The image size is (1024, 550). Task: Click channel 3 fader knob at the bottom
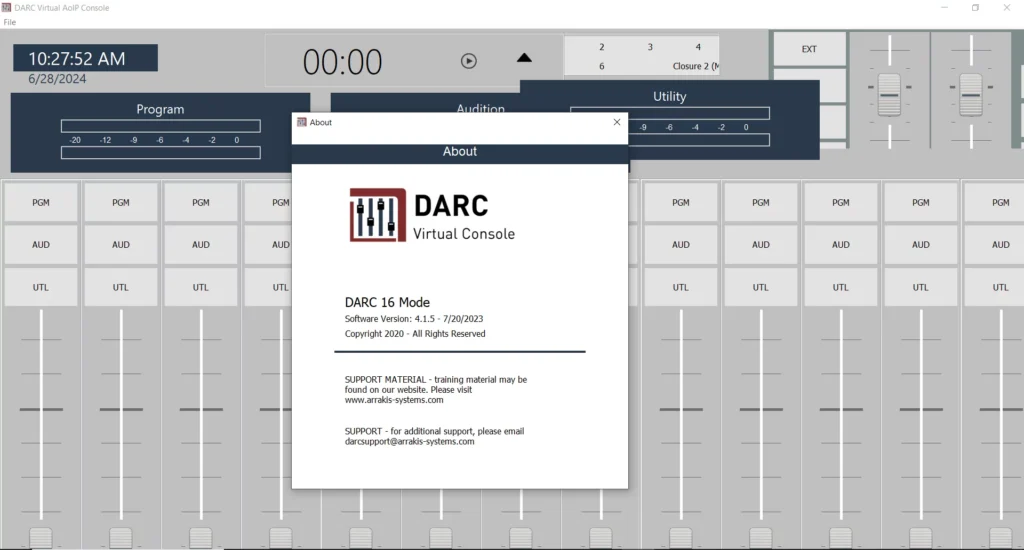click(200, 538)
